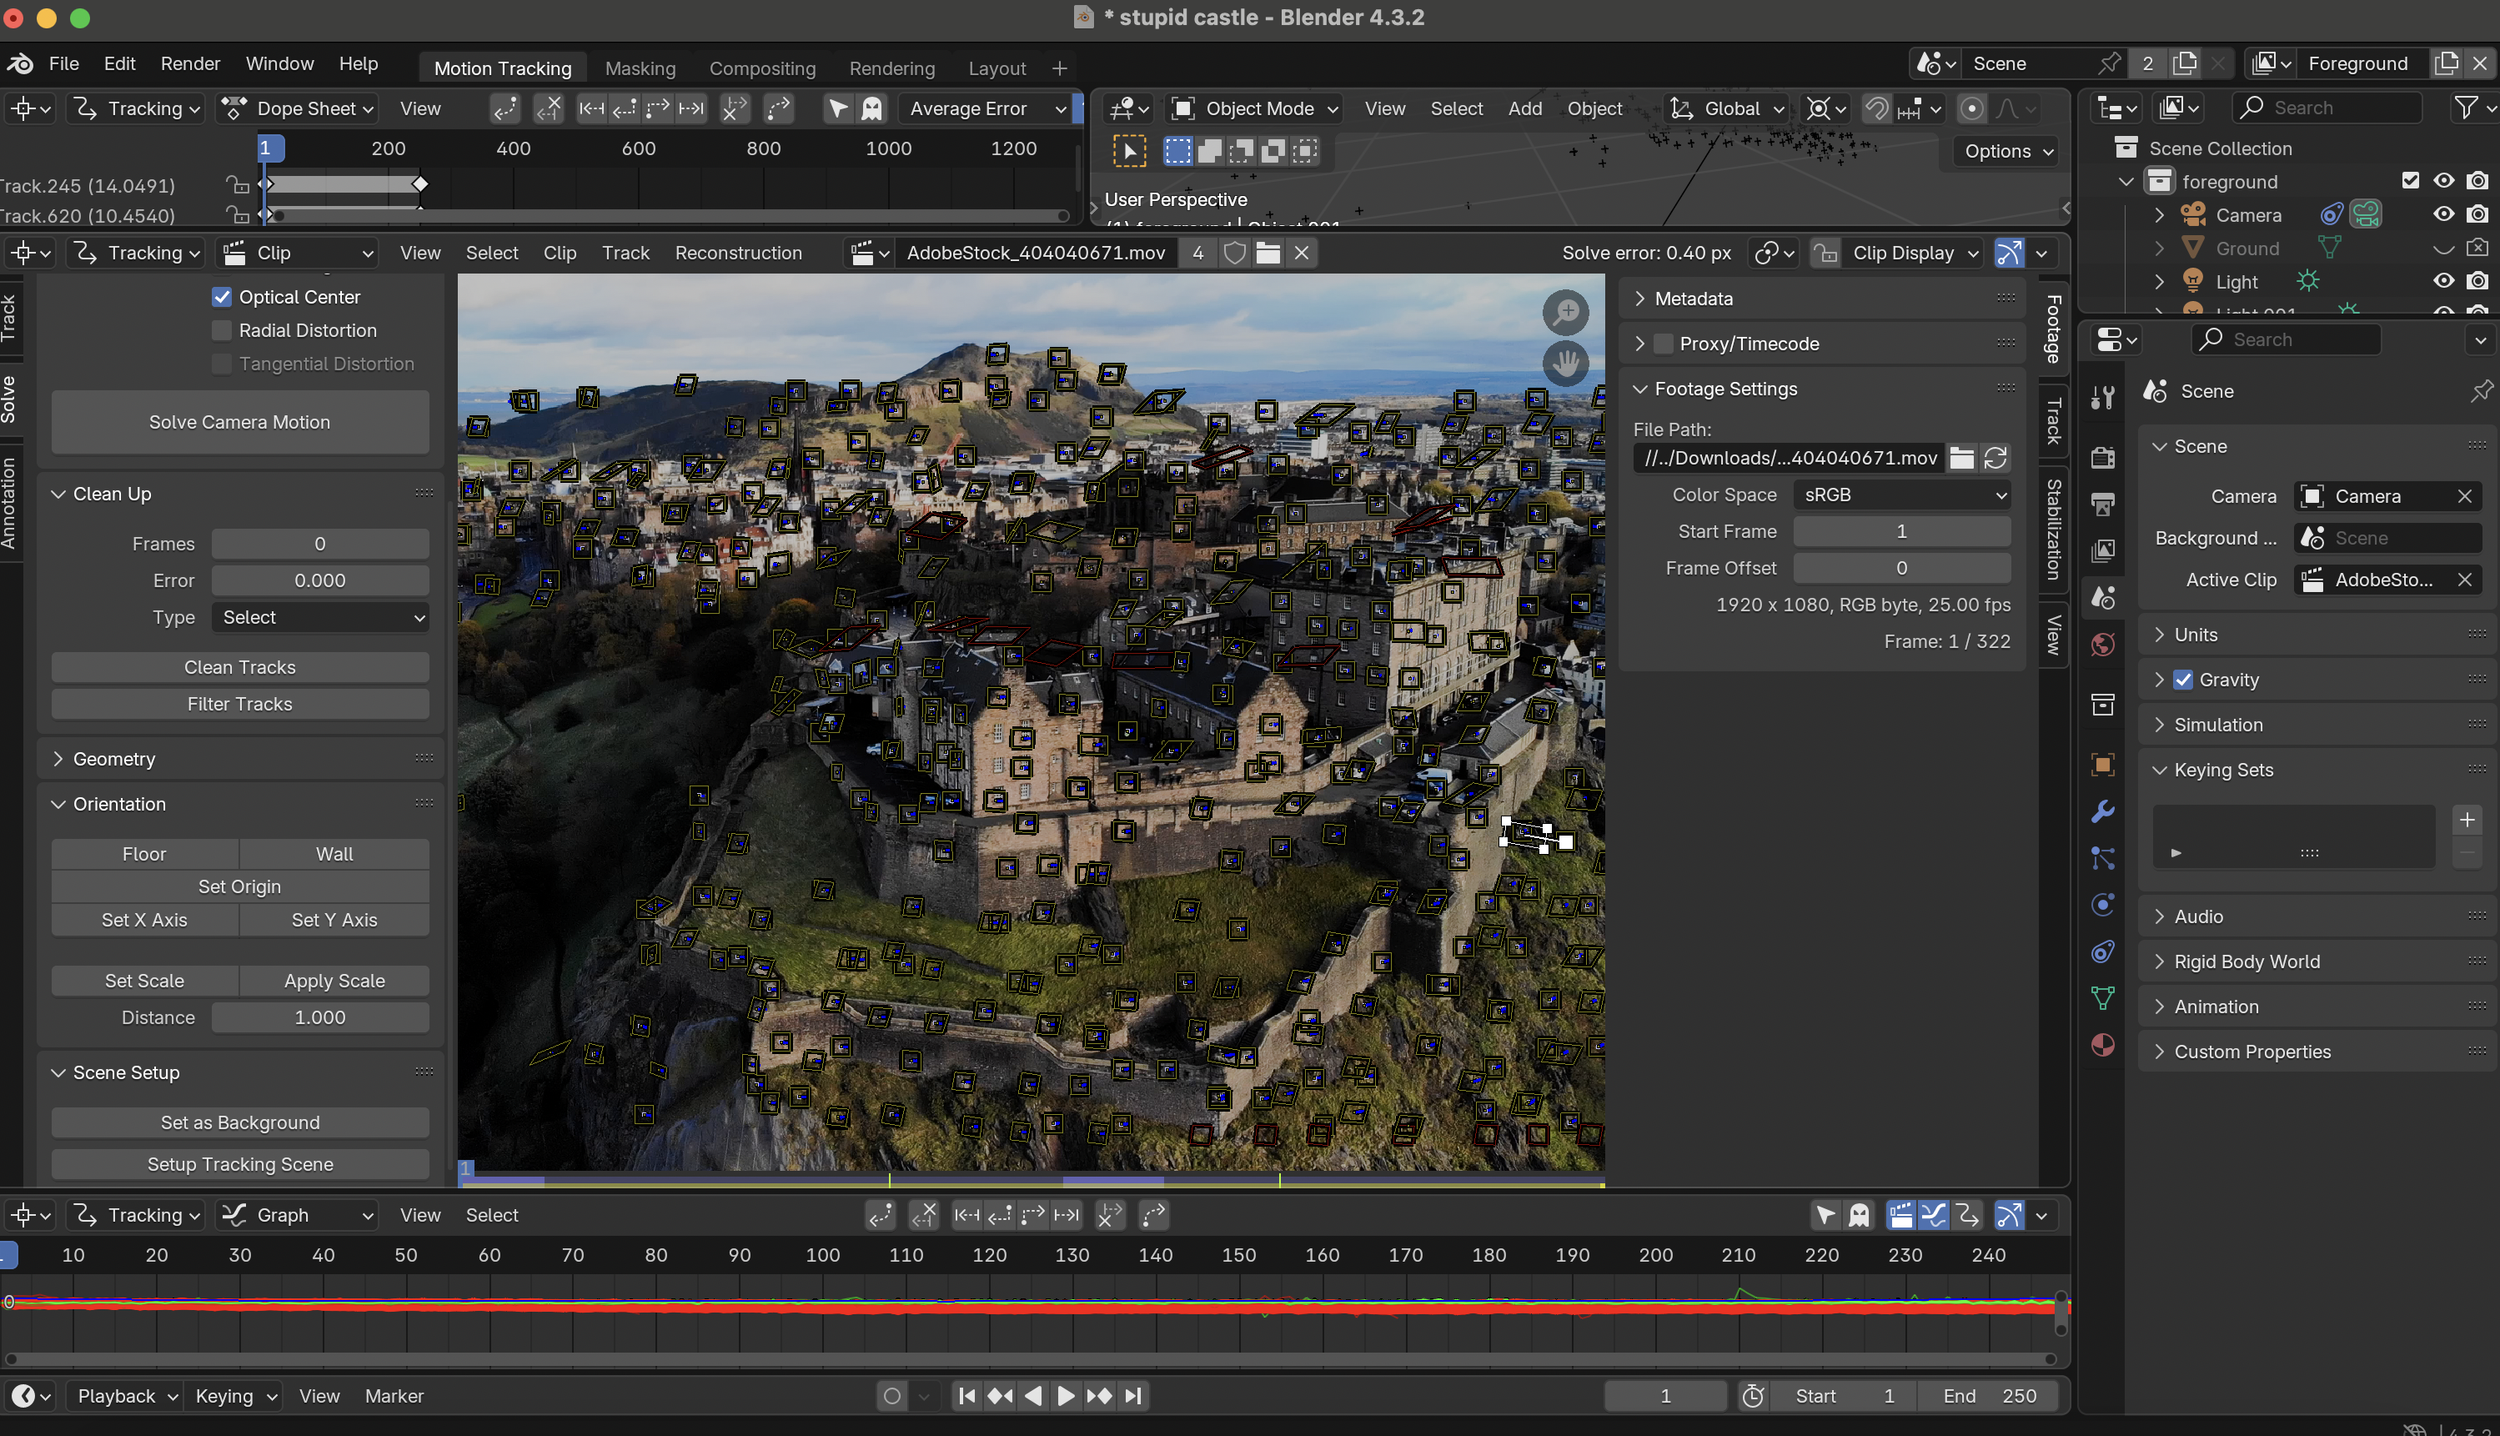This screenshot has width=2500, height=1436.
Task: Click the reload footage icon beside File Path
Action: [x=1995, y=458]
